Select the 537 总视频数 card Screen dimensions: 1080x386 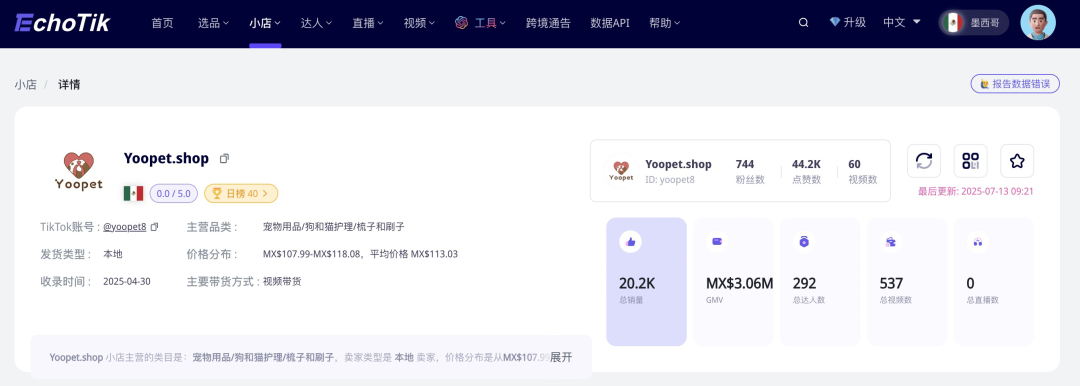point(907,281)
